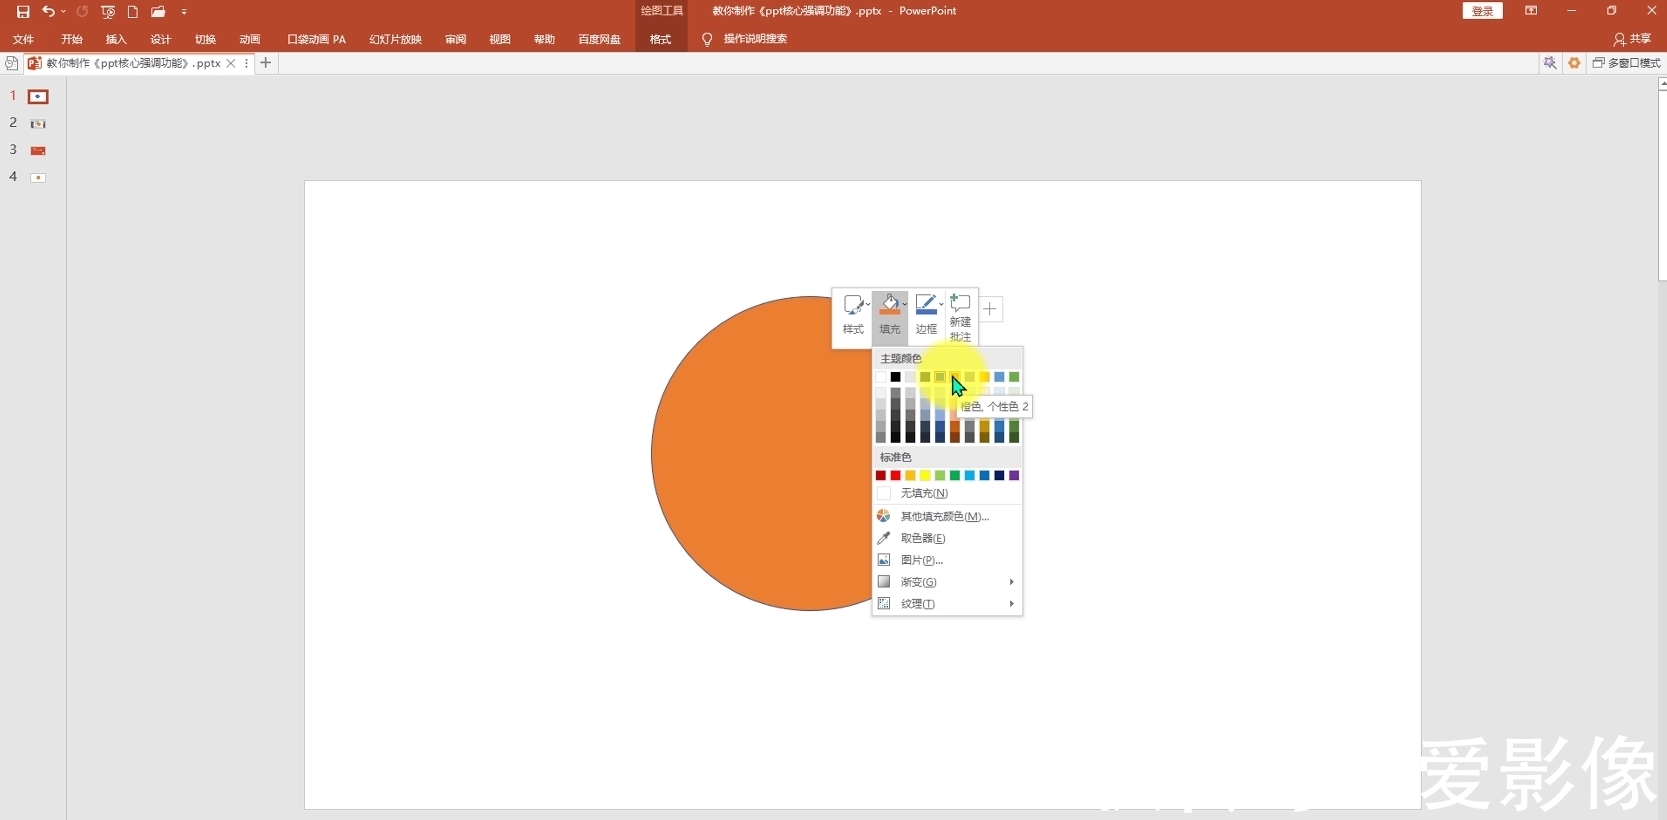The image size is (1667, 820).
Task: Select slide 3 thumbnail in panel
Action: click(38, 150)
